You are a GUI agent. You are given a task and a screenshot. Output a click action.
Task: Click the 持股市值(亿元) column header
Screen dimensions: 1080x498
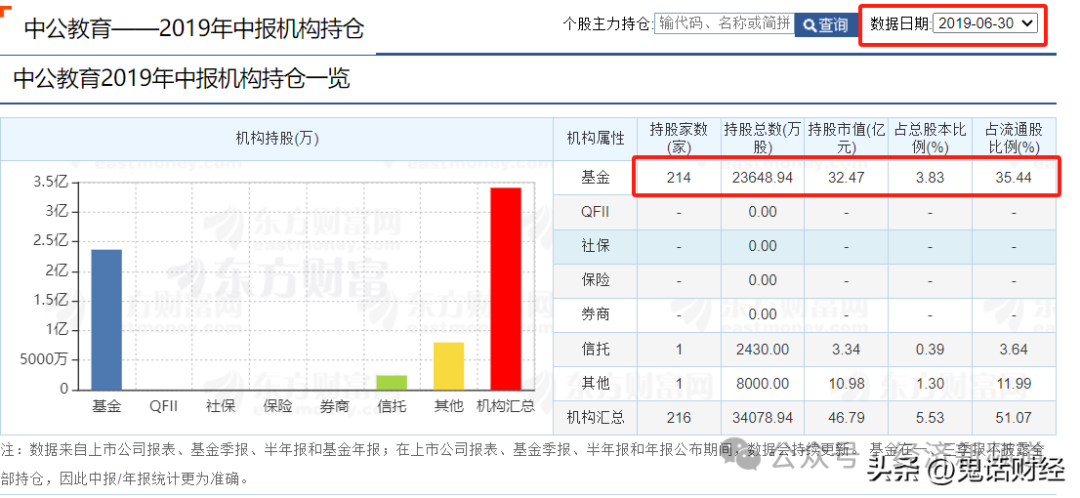846,138
